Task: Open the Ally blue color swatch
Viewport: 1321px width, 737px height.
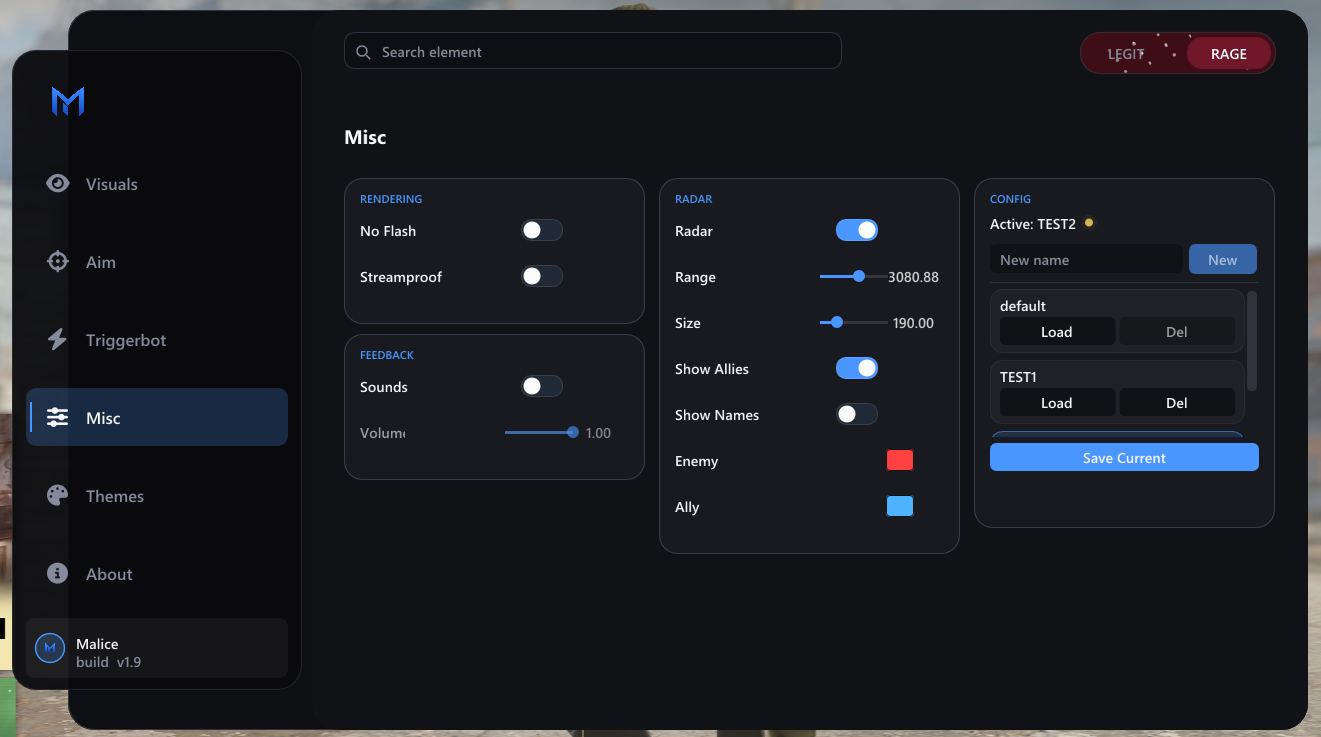Action: point(900,506)
